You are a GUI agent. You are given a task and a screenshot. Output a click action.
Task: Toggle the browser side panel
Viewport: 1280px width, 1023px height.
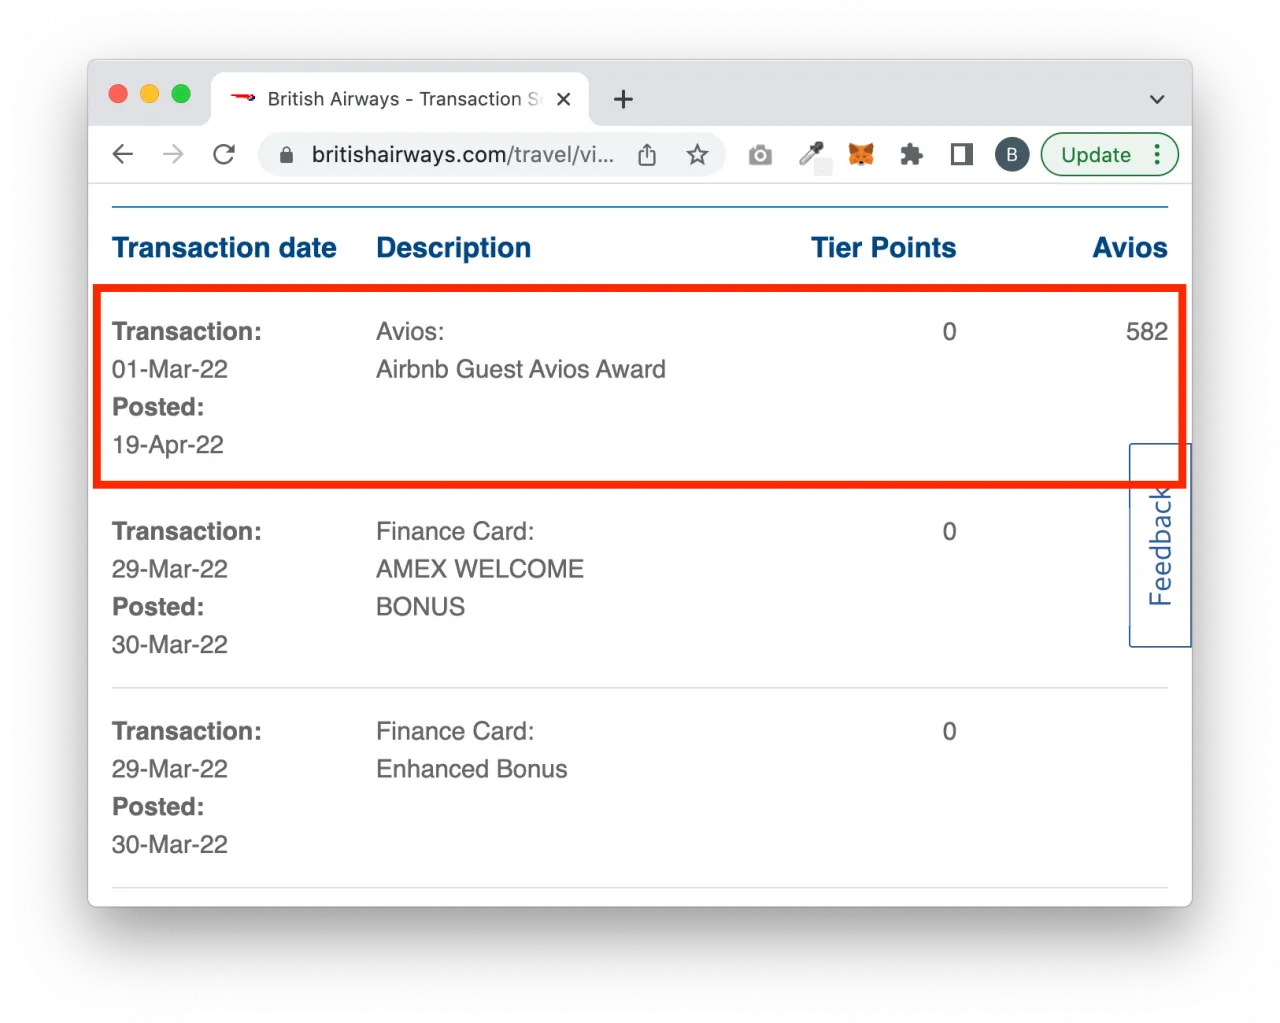pyautogui.click(x=962, y=155)
